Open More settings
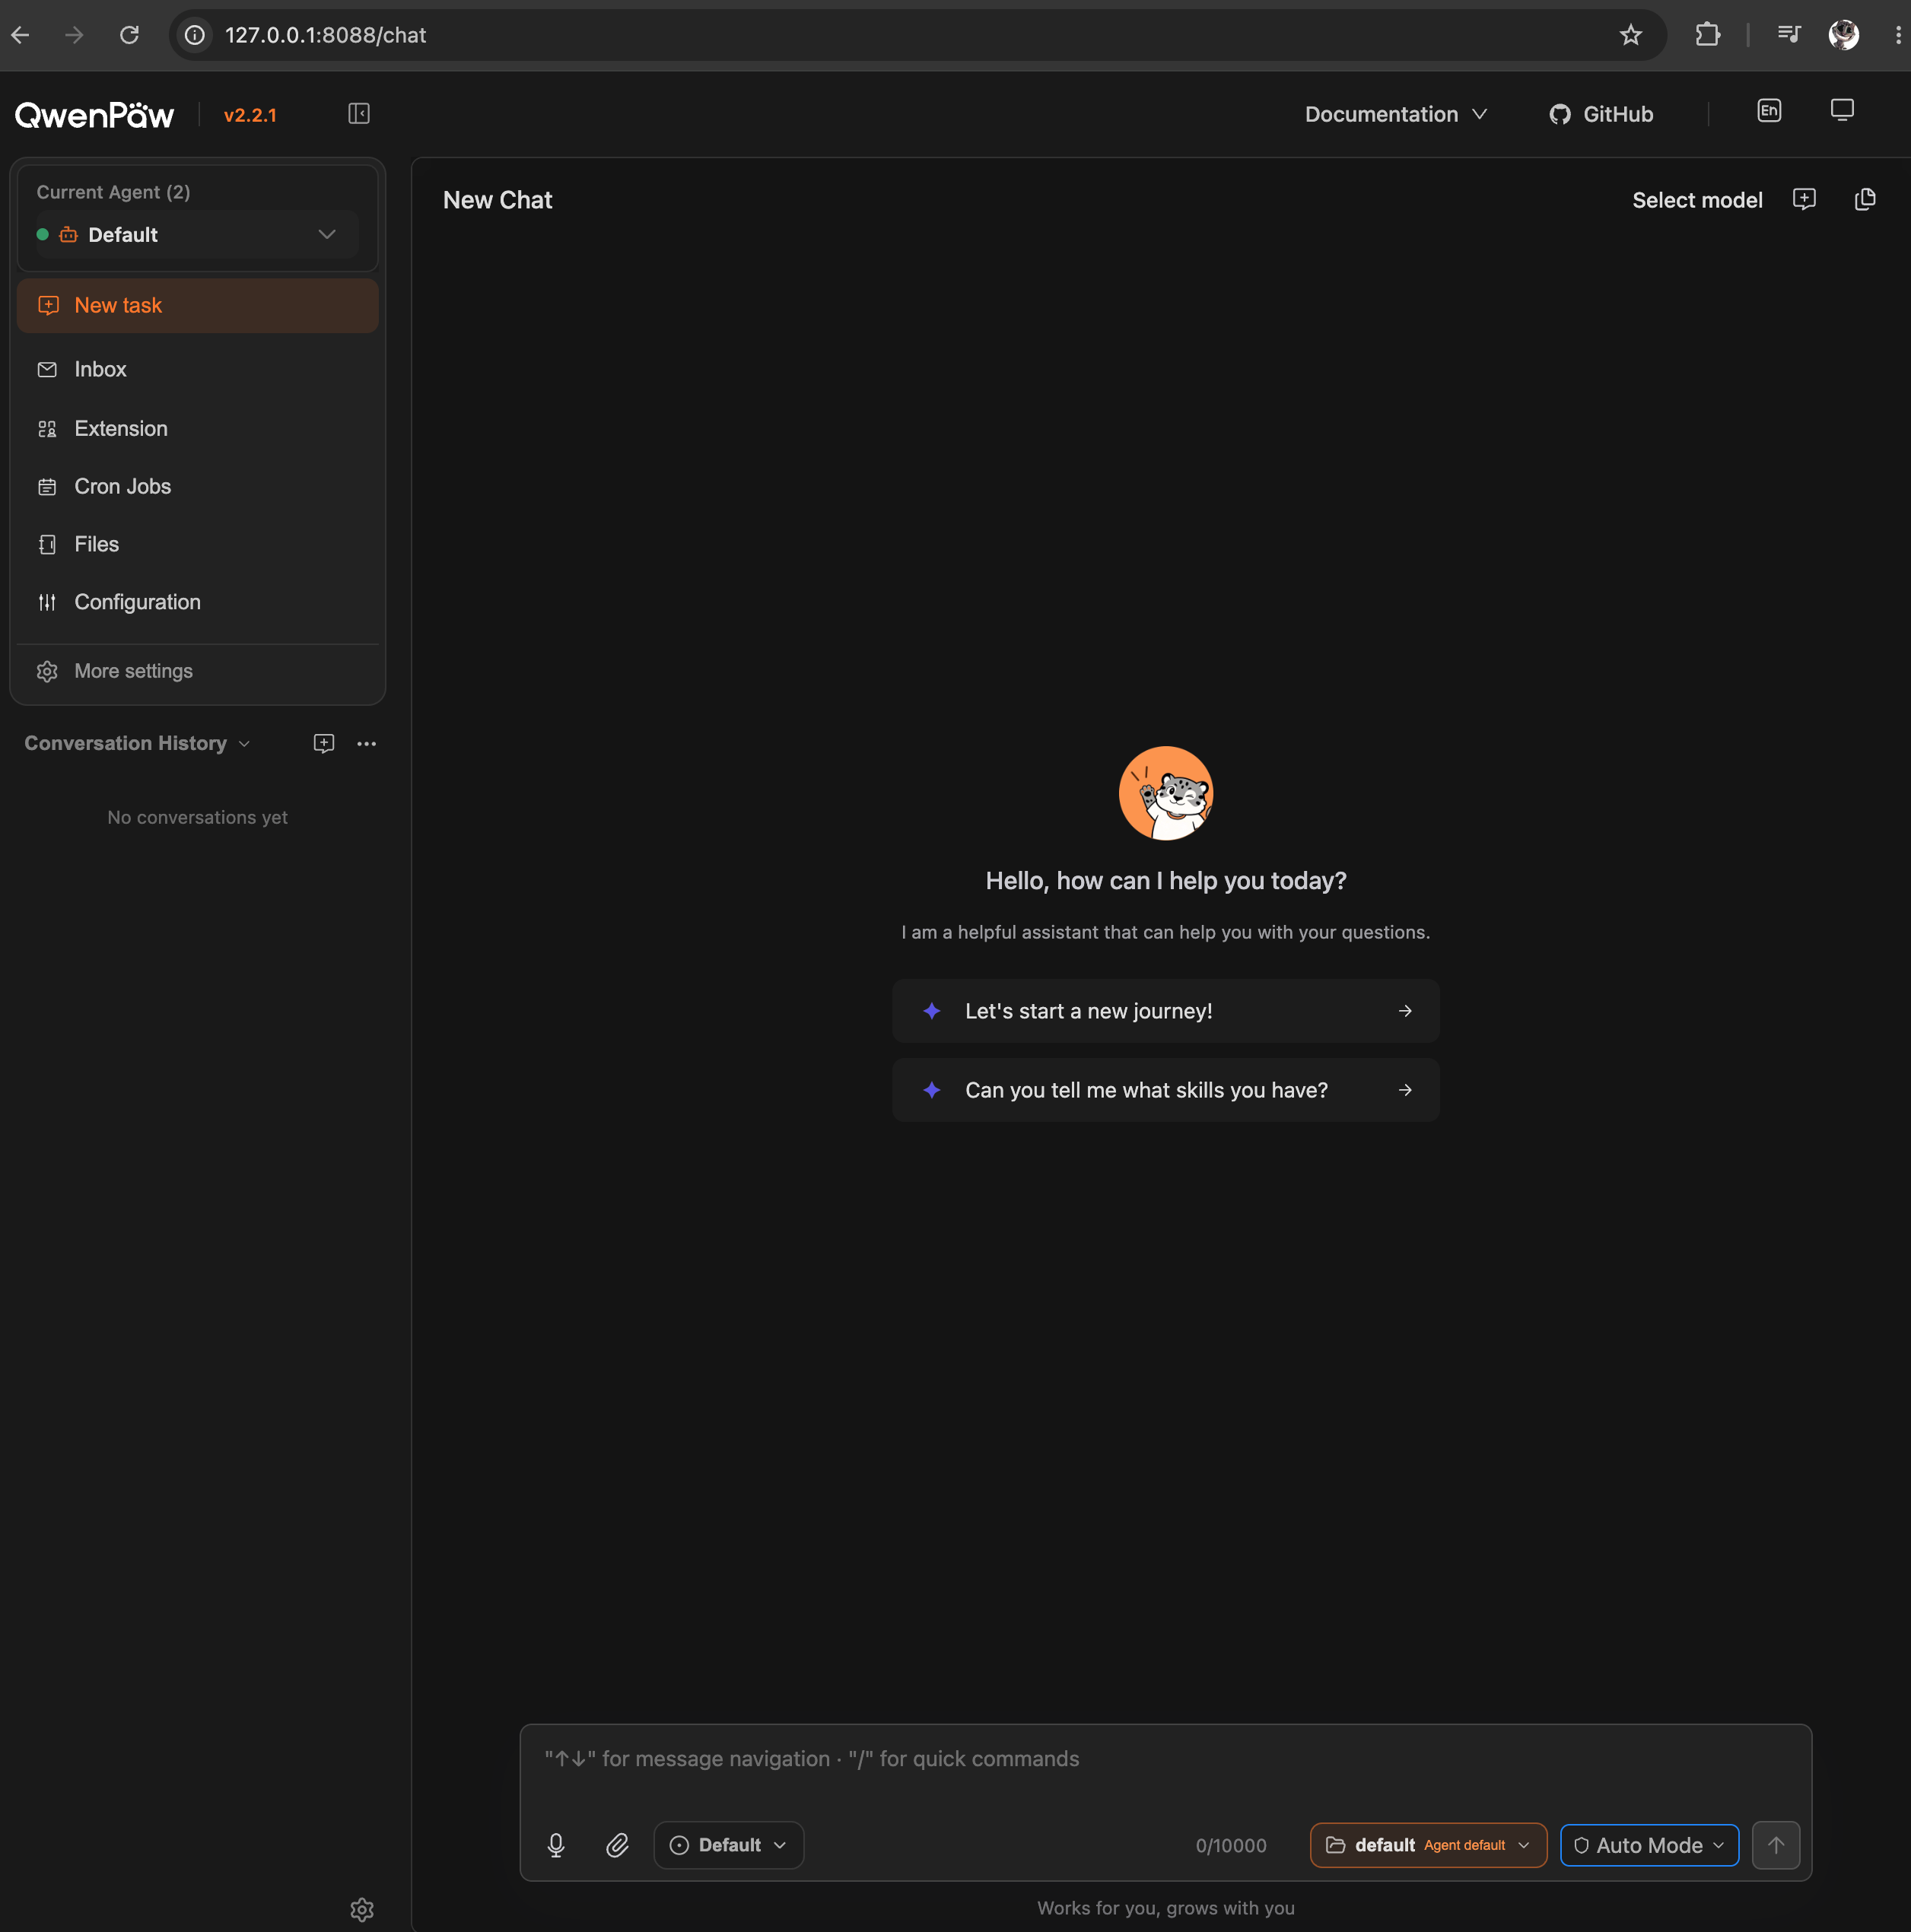 (x=198, y=671)
